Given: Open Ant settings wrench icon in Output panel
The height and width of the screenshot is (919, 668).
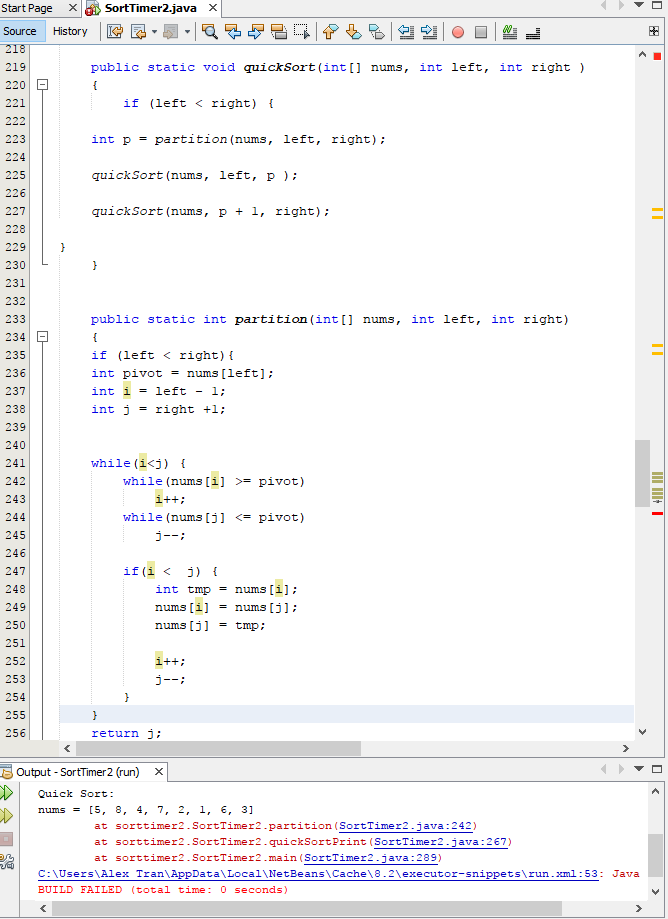Looking at the screenshot, I should click(x=6, y=861).
